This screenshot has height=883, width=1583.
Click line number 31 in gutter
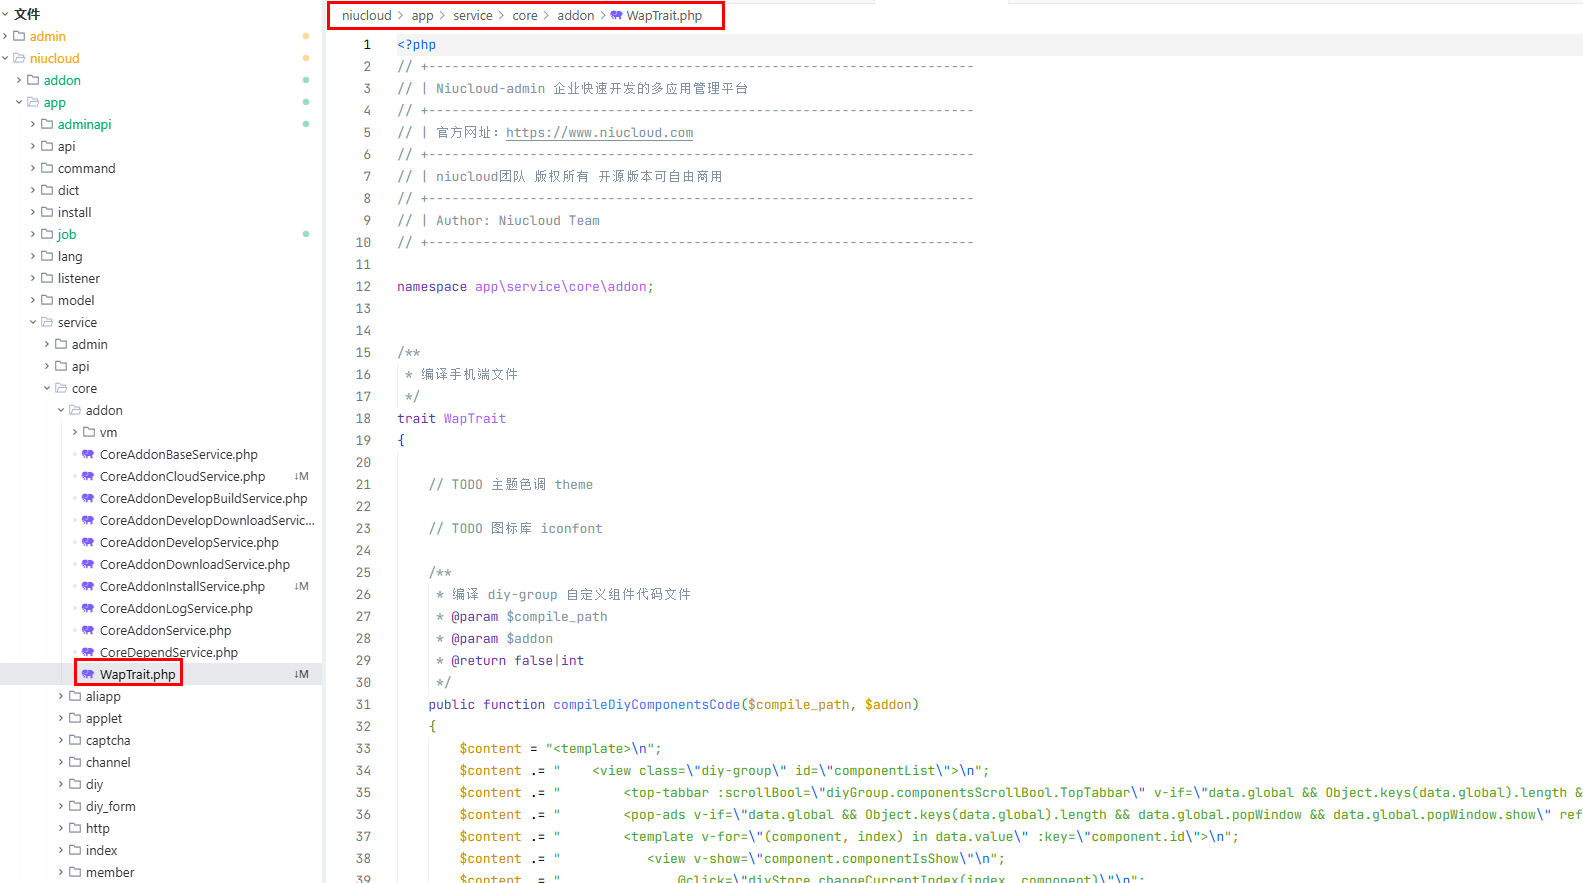pyautogui.click(x=363, y=705)
